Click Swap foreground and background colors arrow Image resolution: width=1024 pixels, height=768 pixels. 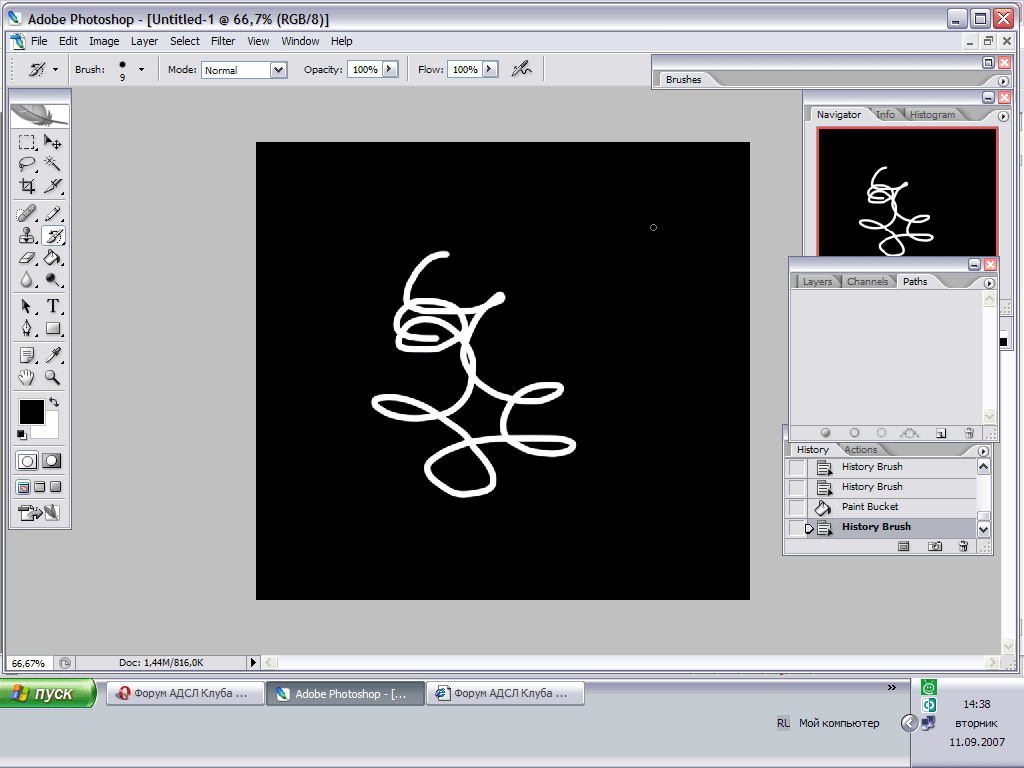point(54,402)
